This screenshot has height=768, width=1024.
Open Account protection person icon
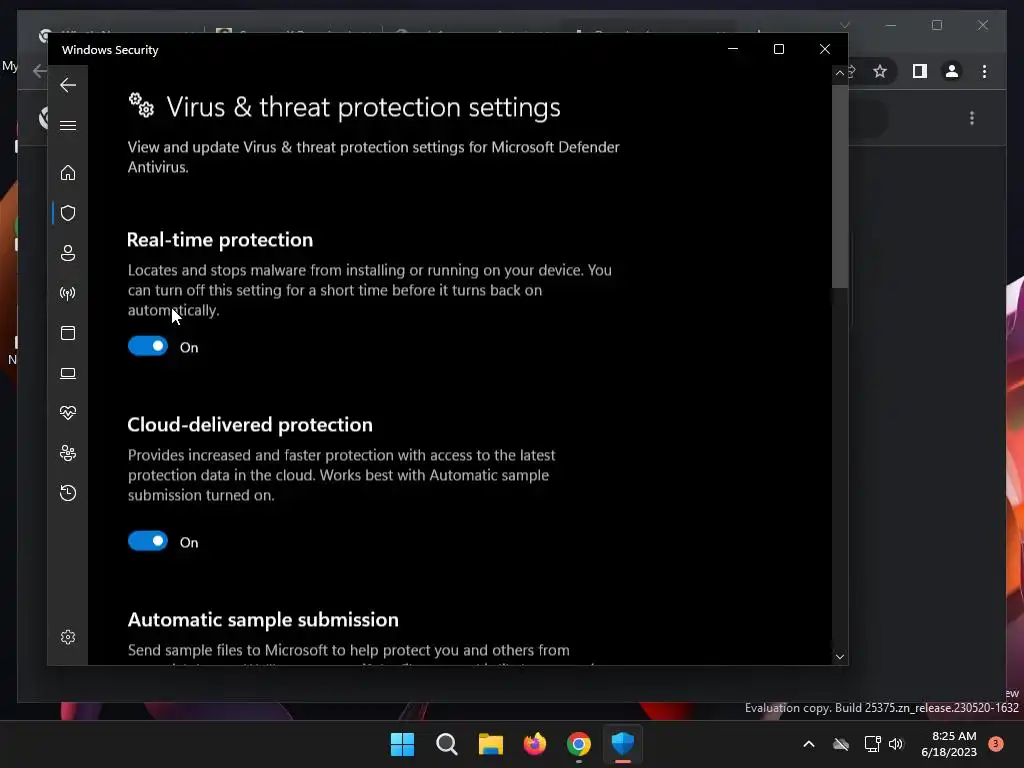68,253
